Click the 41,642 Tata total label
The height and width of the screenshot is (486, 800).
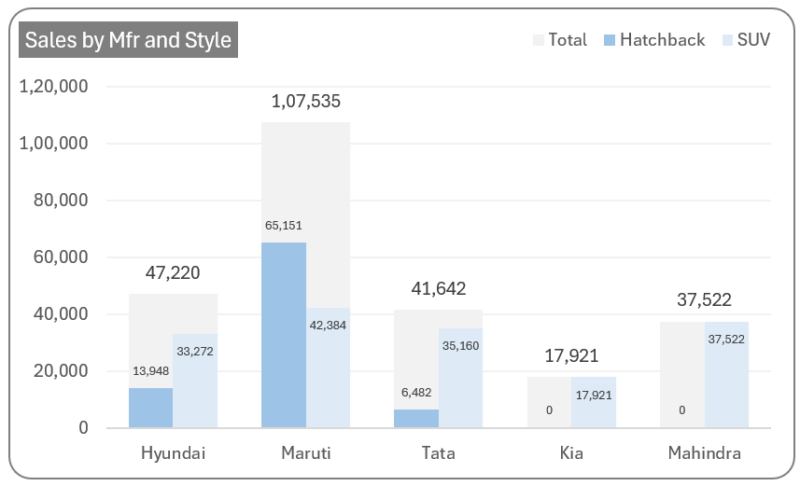pos(438,289)
